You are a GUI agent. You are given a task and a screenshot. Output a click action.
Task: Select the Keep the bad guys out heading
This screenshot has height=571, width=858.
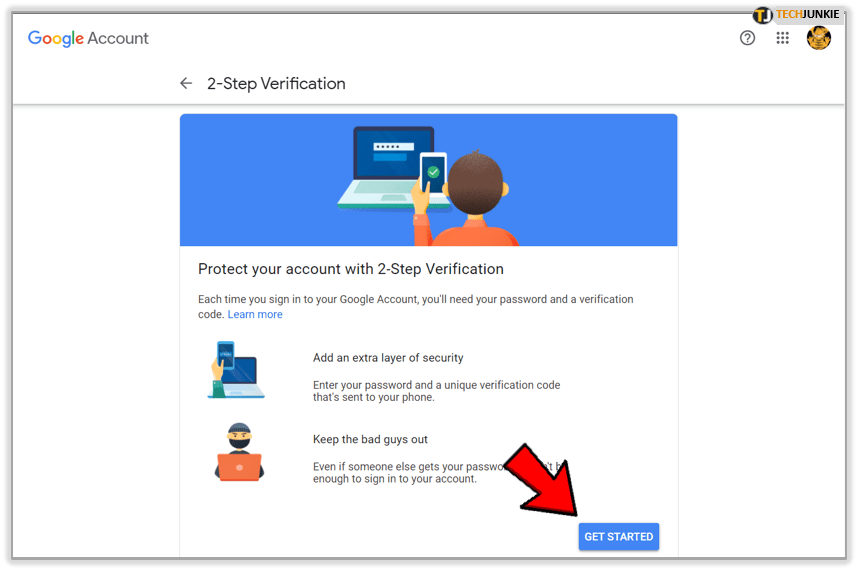[x=370, y=439]
